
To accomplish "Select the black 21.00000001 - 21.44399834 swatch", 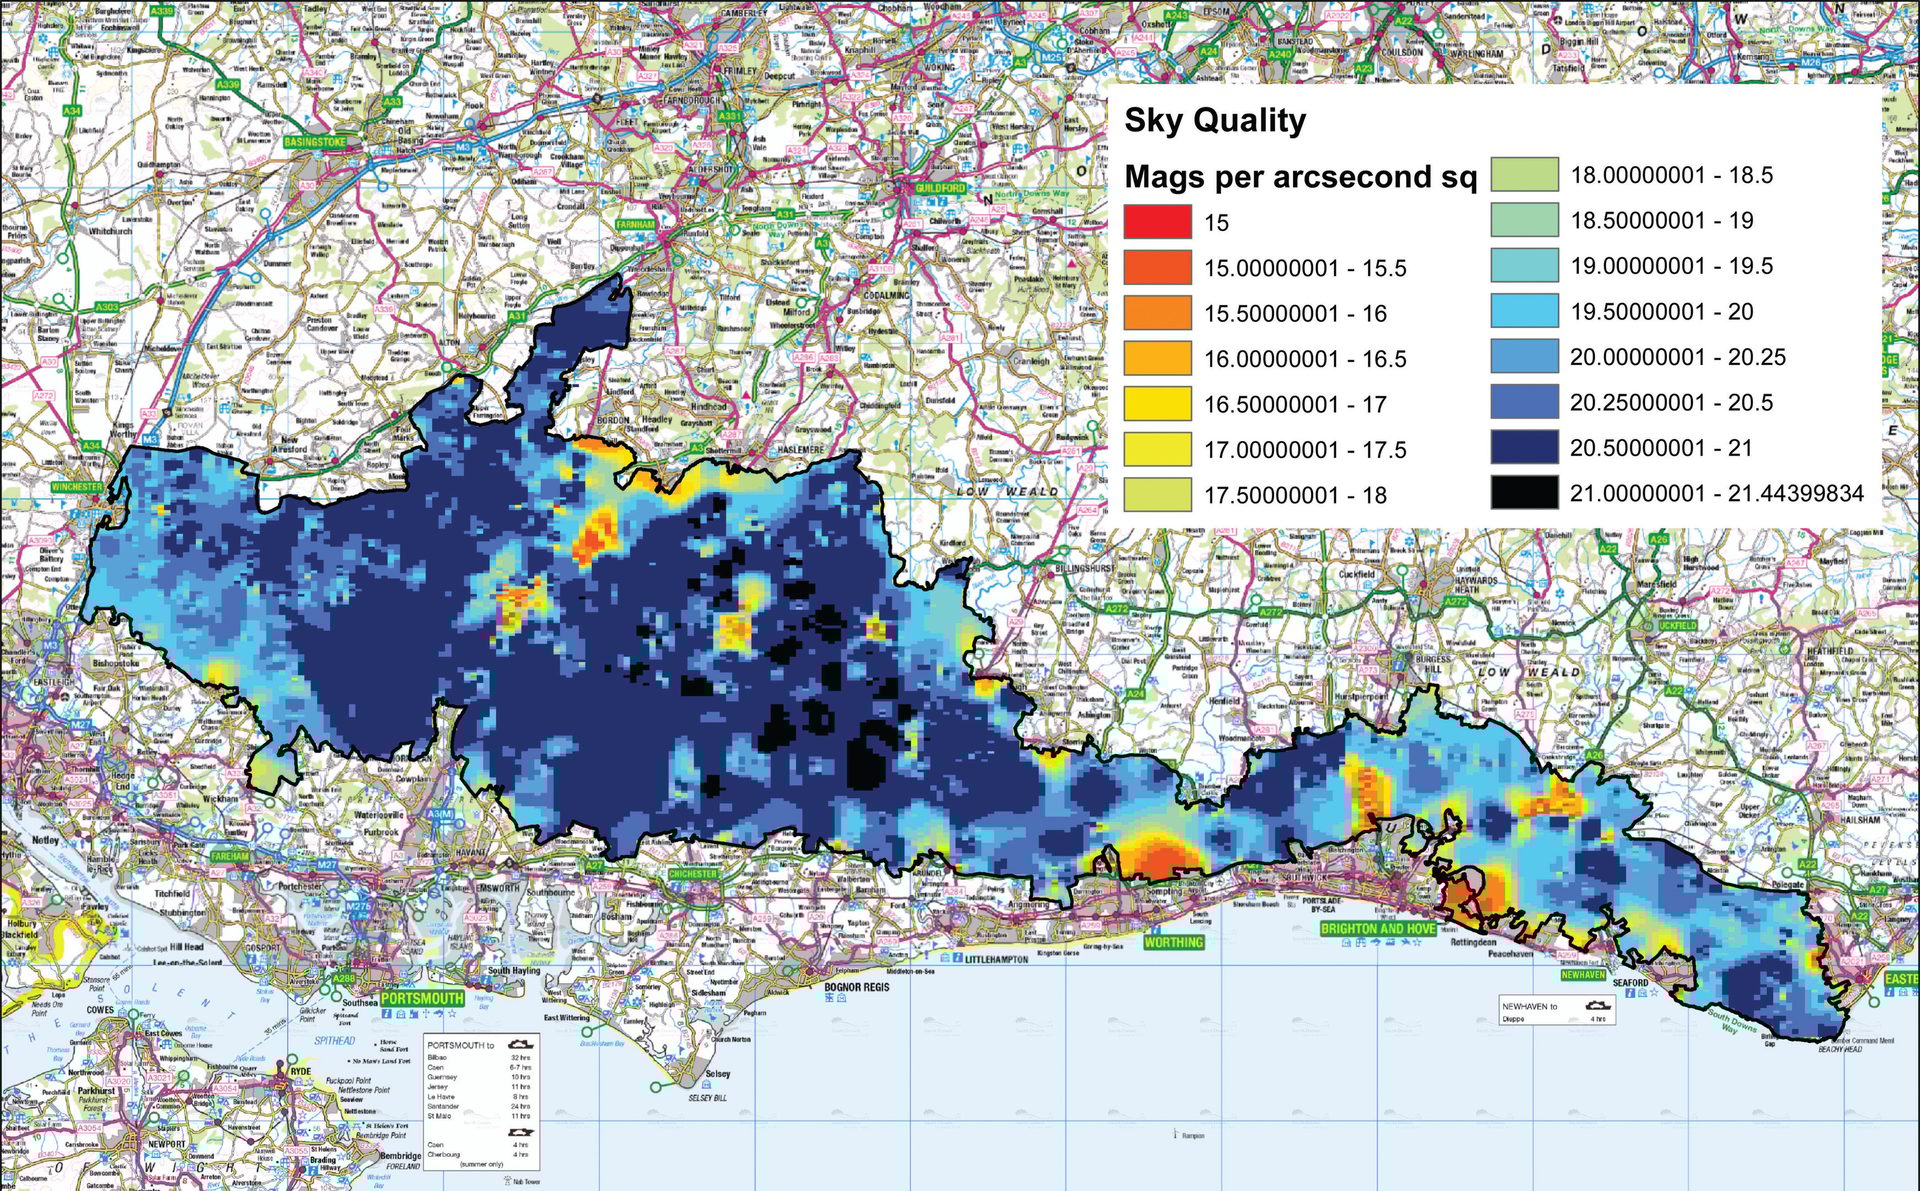I will 1524,491.
